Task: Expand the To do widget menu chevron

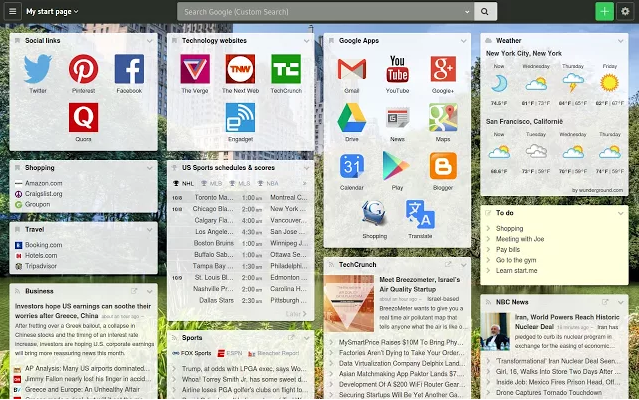Action: coord(621,212)
